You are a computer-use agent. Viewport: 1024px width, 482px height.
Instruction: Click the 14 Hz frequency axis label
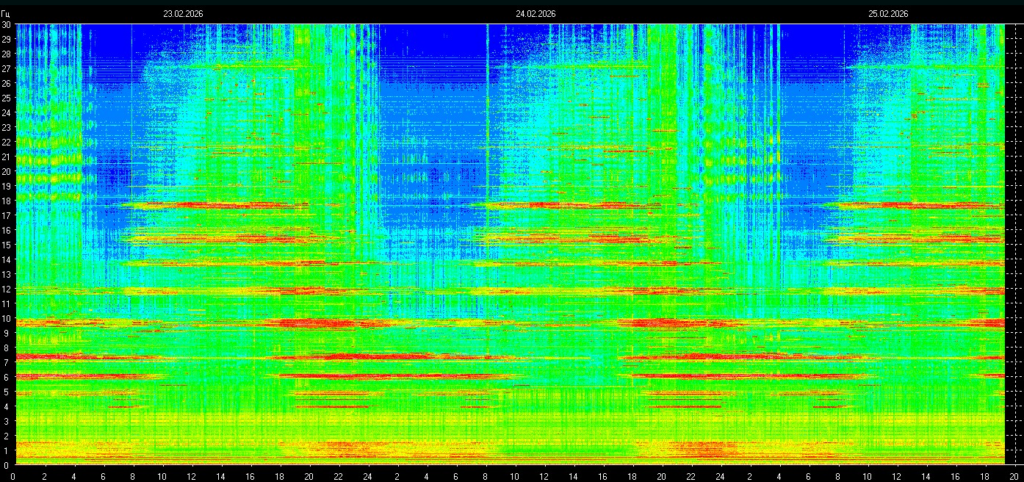[6, 260]
